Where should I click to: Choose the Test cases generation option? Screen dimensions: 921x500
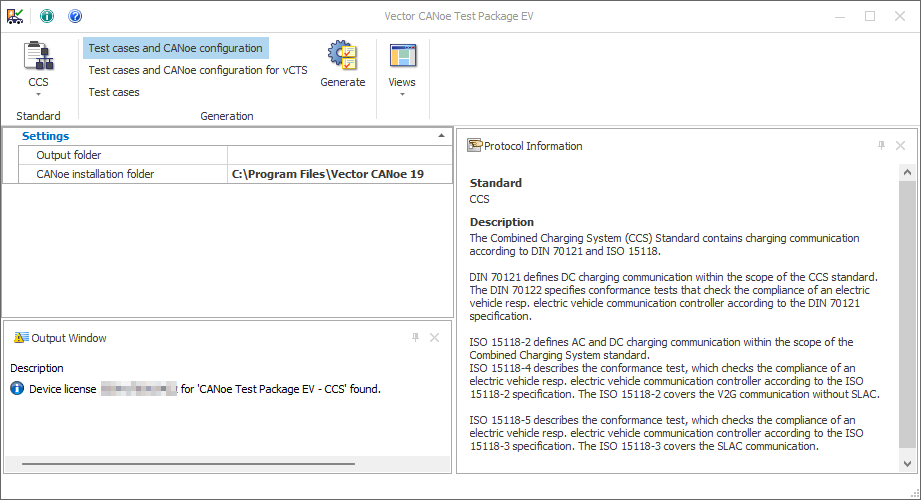[114, 92]
